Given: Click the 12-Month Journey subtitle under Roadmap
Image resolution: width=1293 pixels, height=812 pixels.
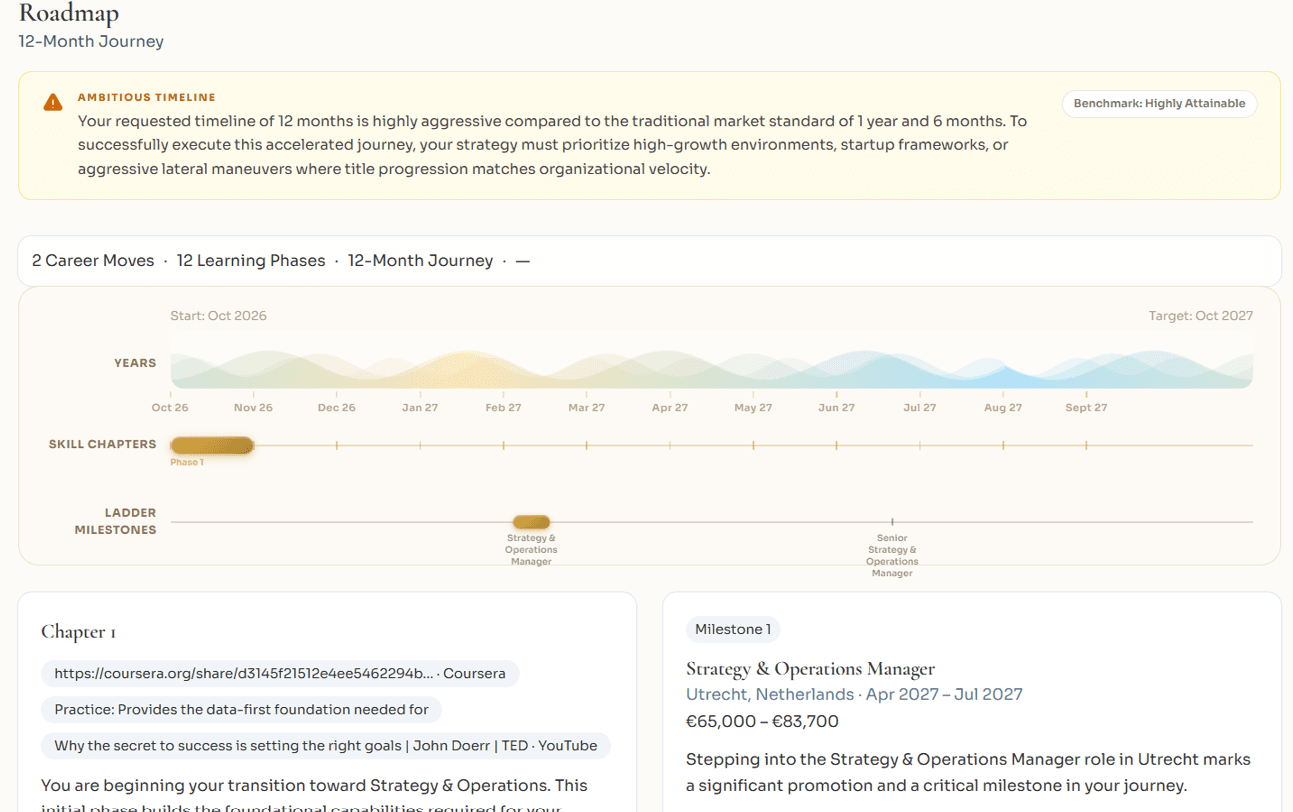Looking at the screenshot, I should [91, 42].
